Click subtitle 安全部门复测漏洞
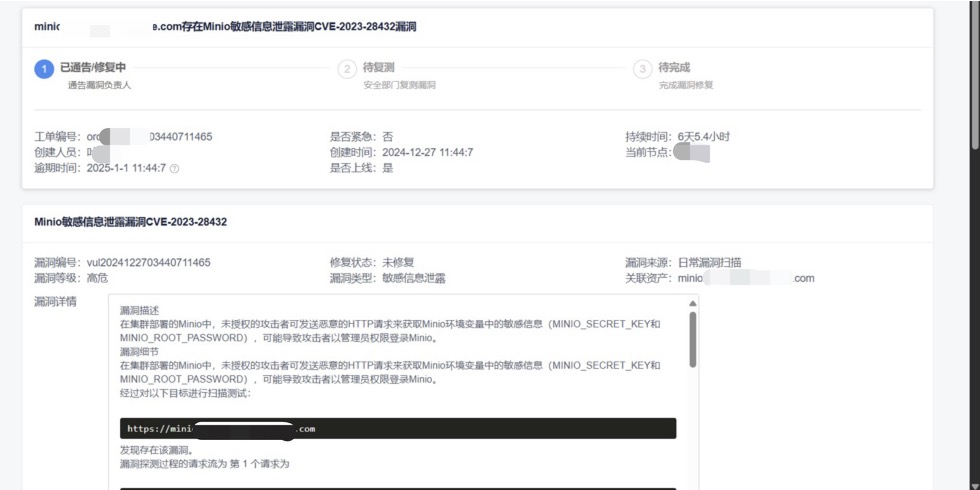This screenshot has height=490, width=980. click(x=399, y=86)
